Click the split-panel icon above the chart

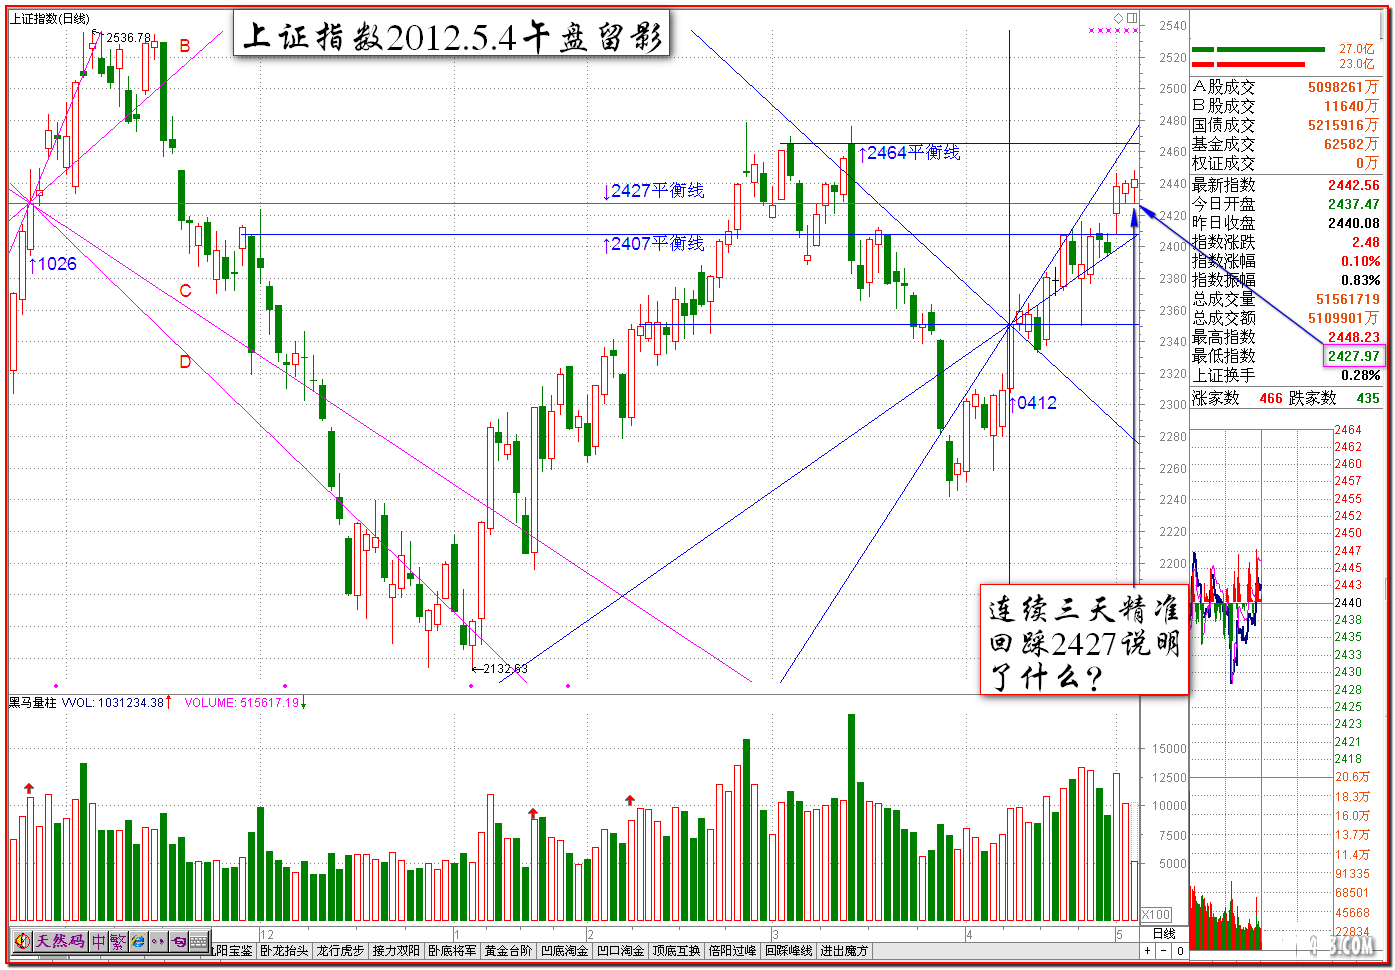click(x=1132, y=18)
